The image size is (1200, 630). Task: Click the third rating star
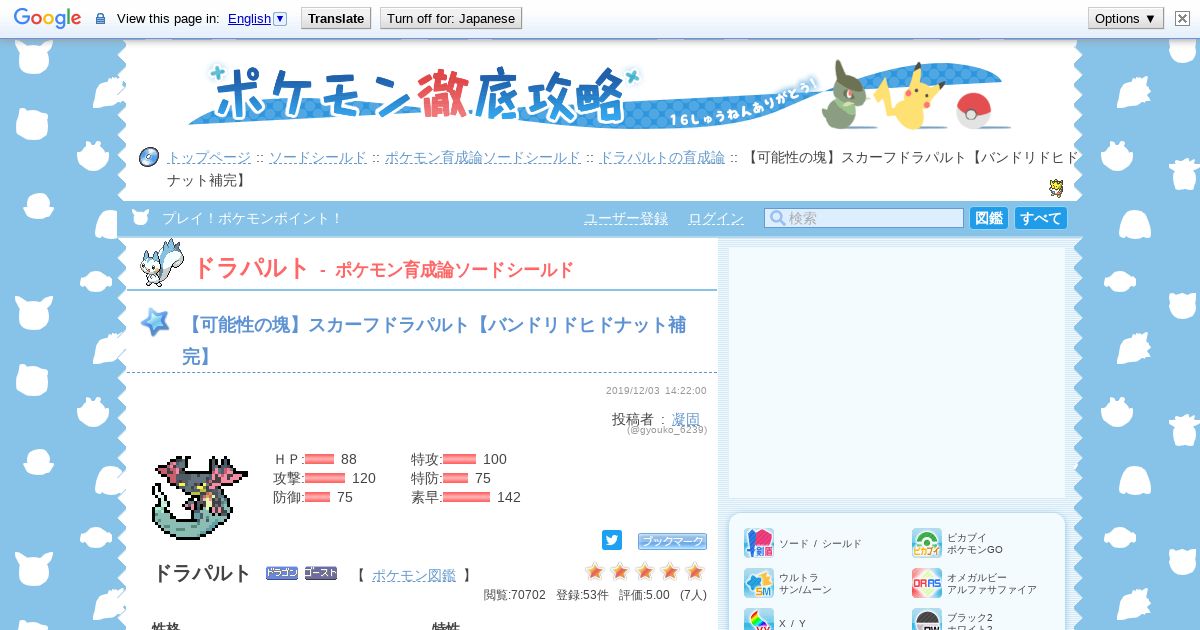[x=645, y=571]
